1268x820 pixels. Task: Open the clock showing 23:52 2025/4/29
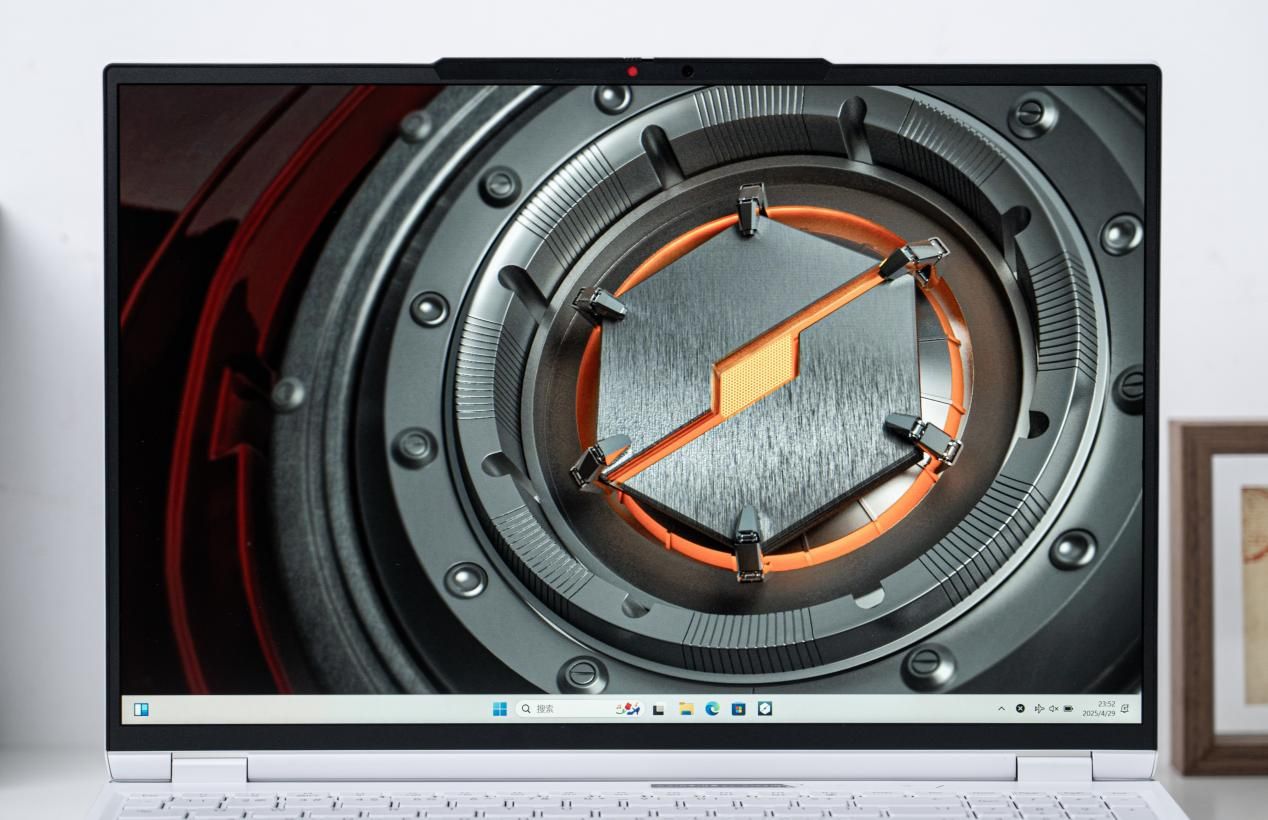point(1099,709)
